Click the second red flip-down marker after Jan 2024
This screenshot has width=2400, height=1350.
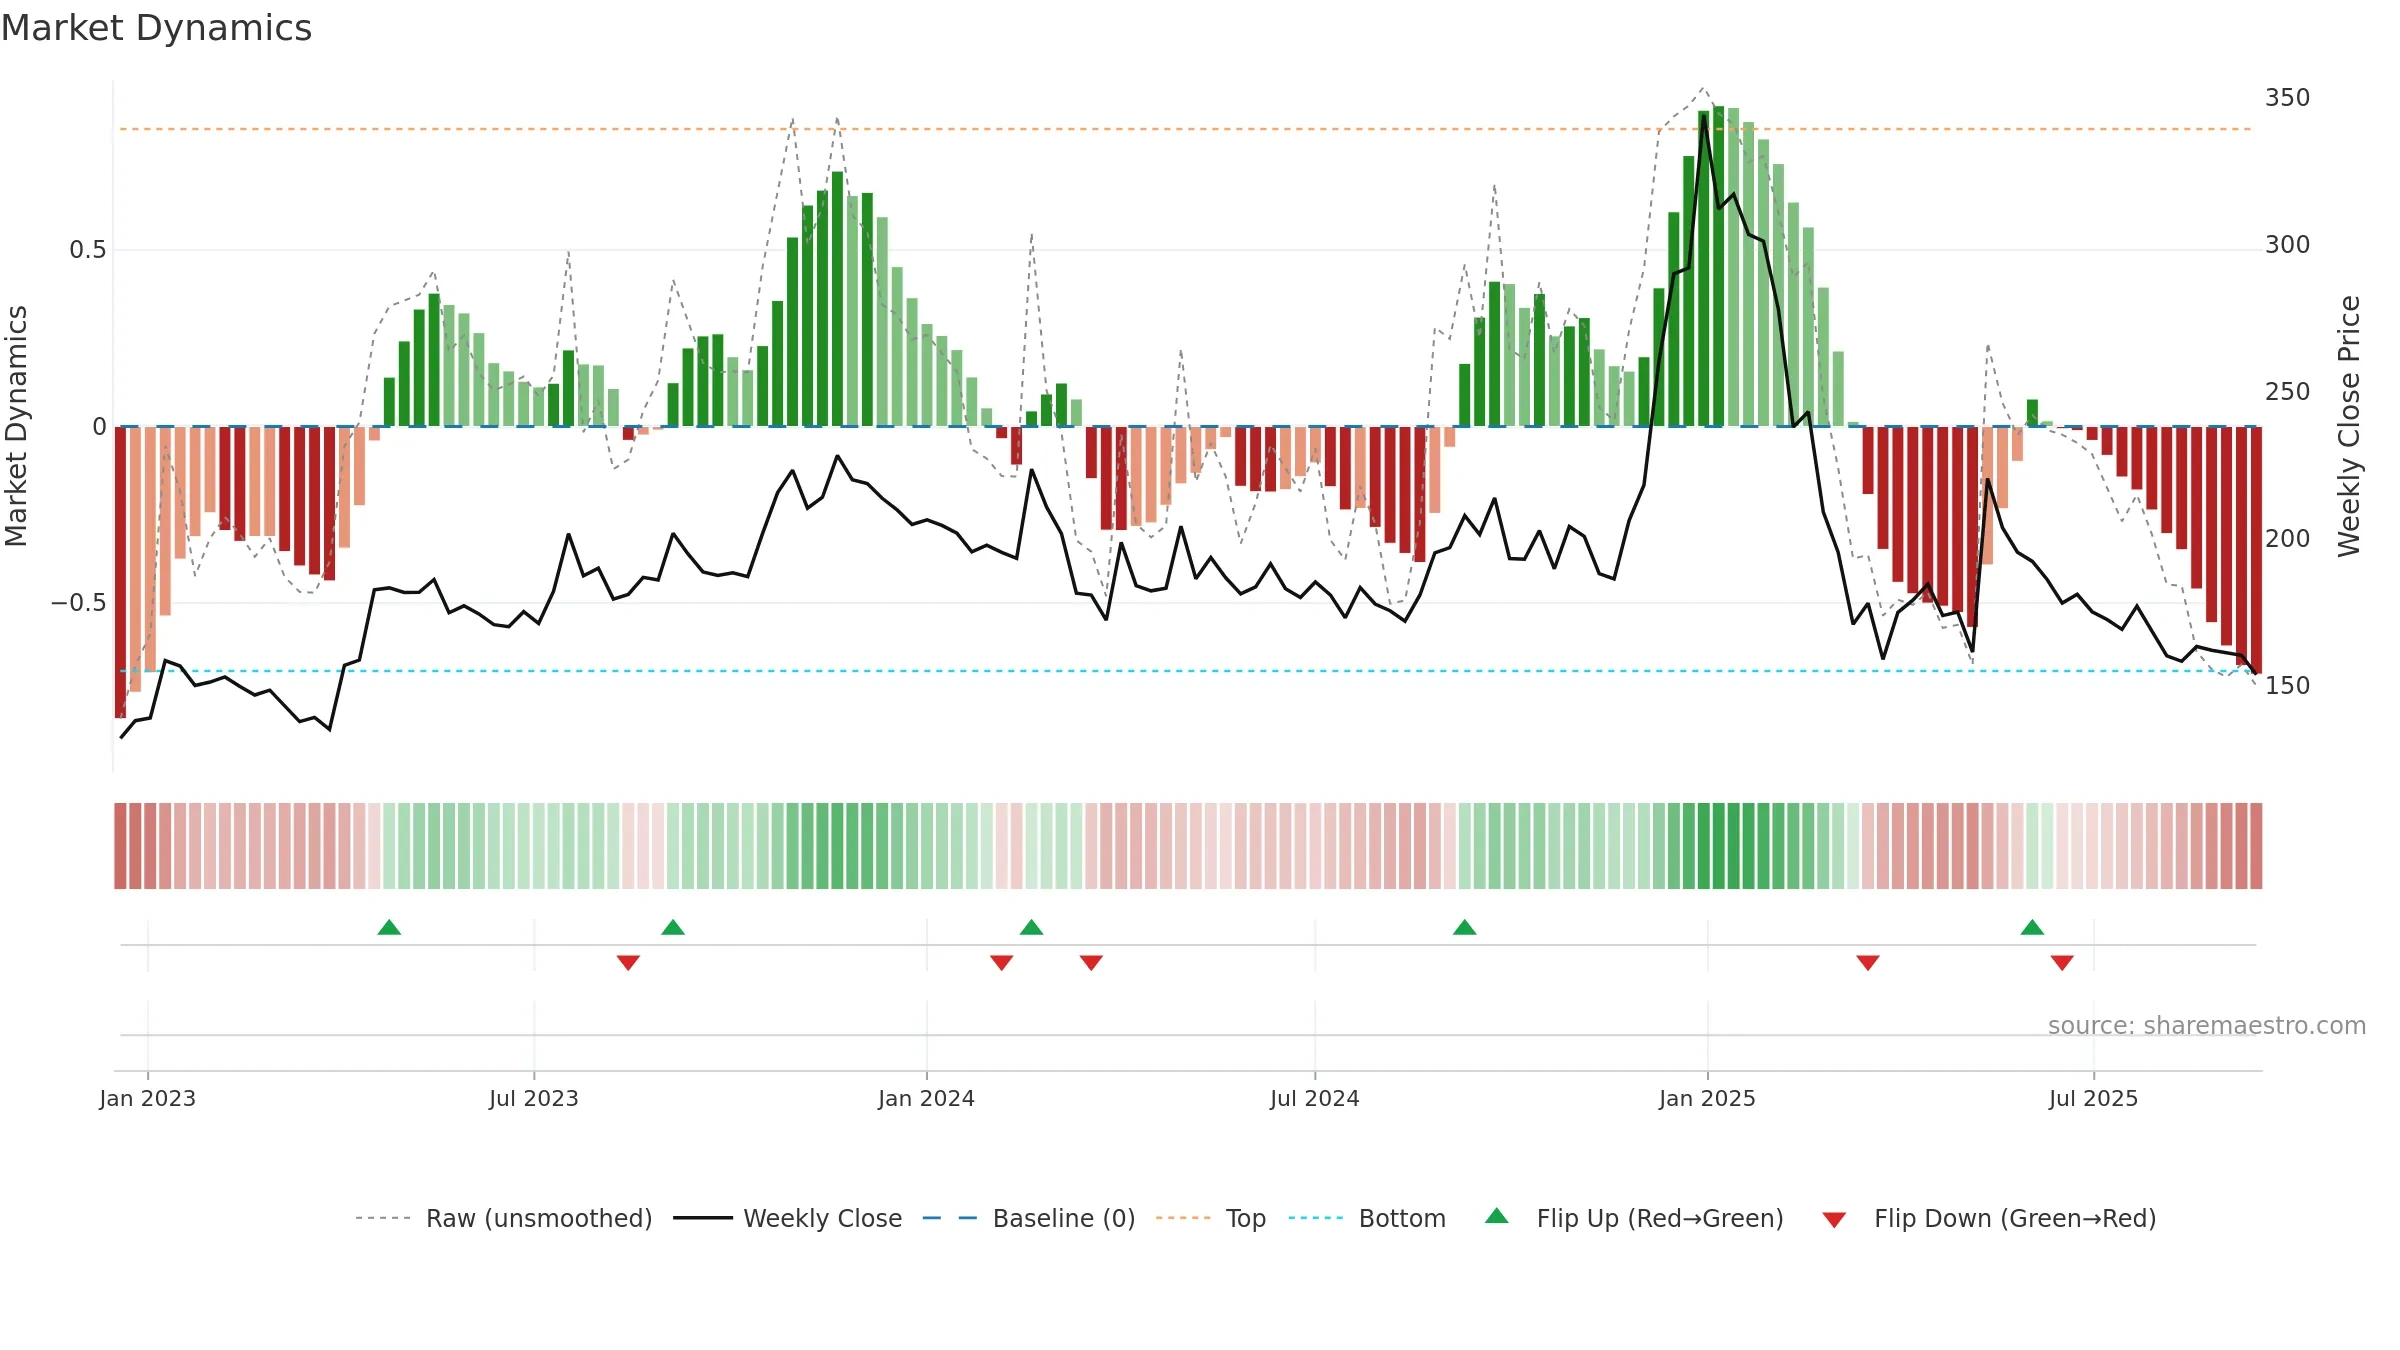point(1091,962)
